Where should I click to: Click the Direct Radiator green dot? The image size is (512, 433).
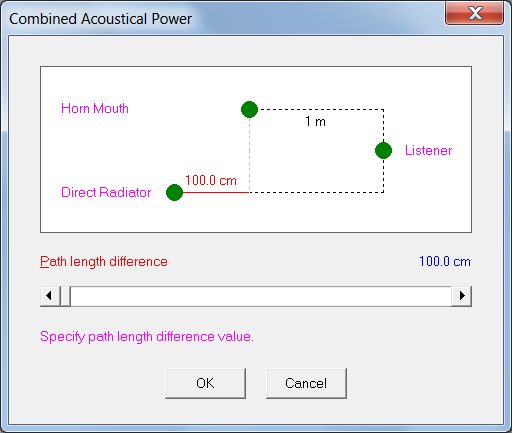tap(174, 192)
